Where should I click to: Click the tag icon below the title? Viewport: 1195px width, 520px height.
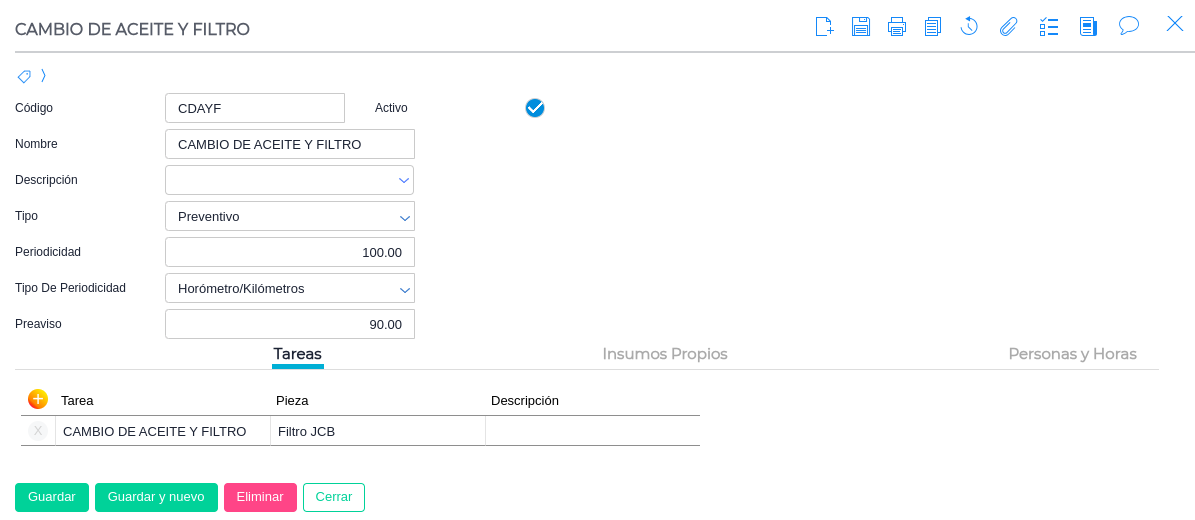tap(24, 76)
